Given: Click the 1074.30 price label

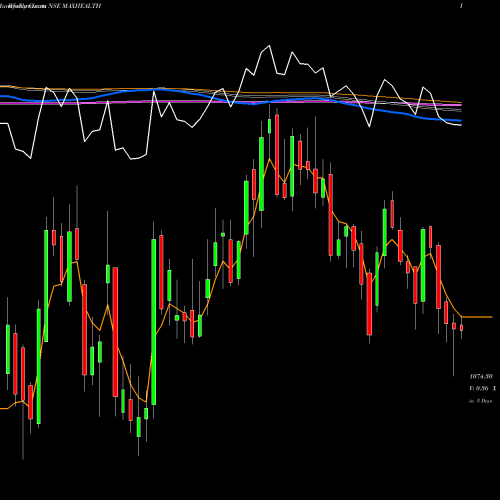Looking at the screenshot, I should click(x=481, y=376).
